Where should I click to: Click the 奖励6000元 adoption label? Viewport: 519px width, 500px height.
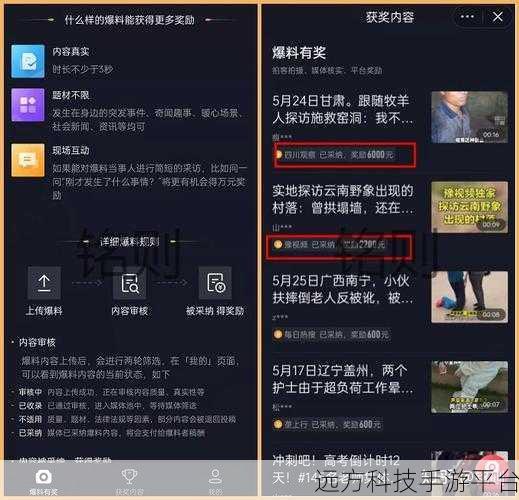[334, 155]
